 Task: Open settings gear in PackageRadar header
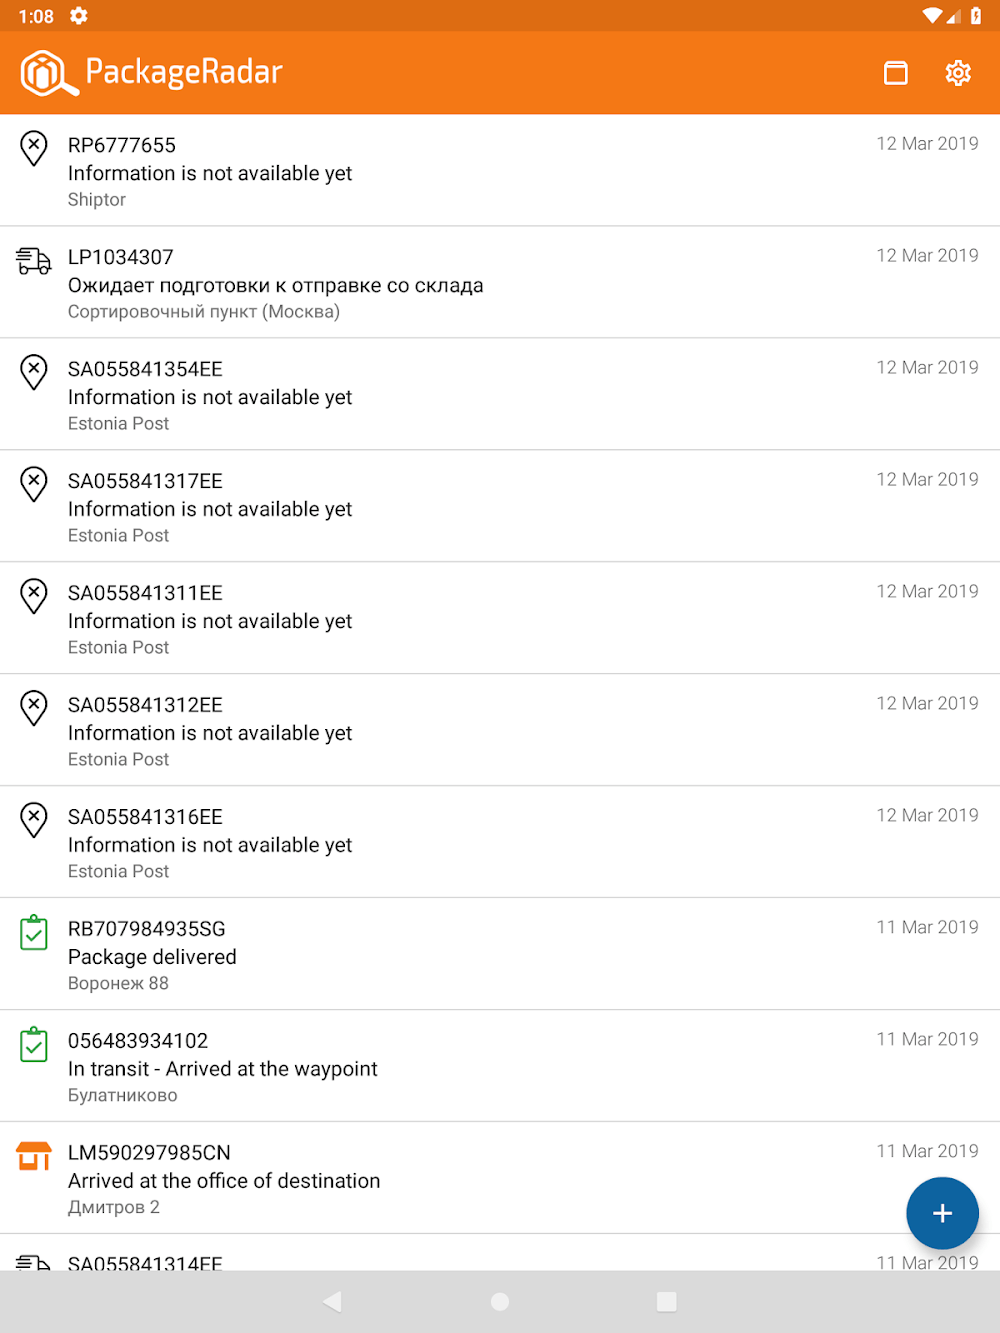pos(958,73)
